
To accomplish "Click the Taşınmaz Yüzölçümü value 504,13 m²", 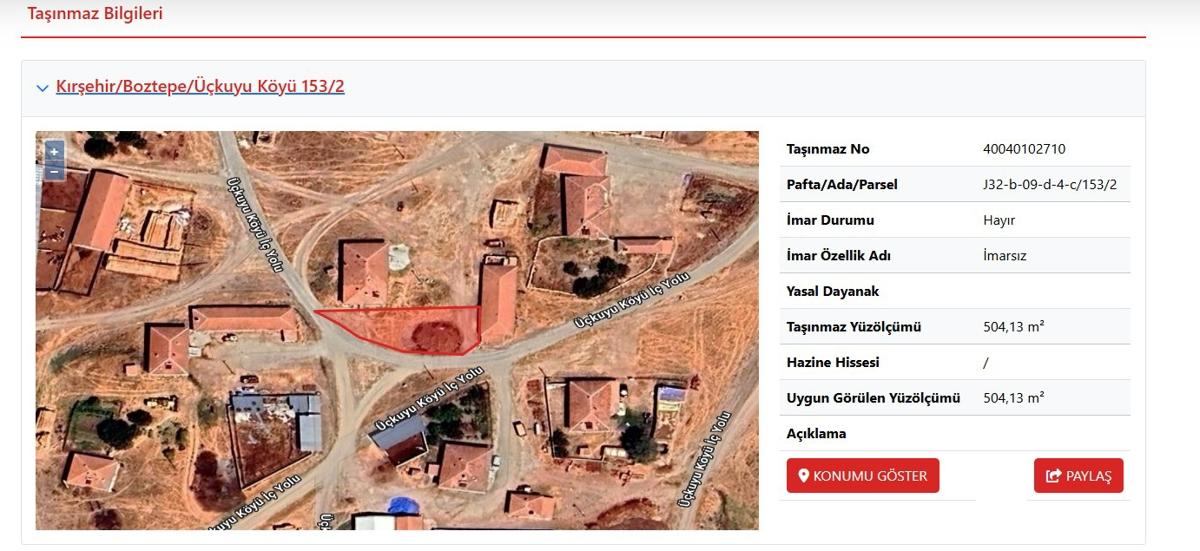I will click(1014, 327).
